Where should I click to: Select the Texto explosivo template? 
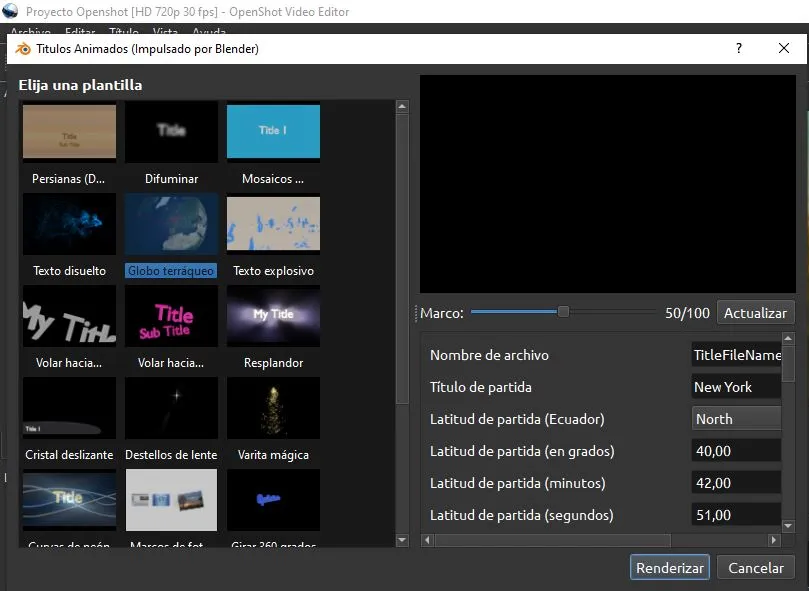(273, 224)
